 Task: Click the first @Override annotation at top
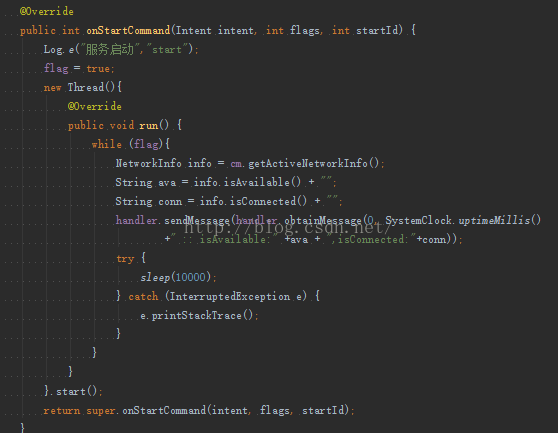[47, 11]
